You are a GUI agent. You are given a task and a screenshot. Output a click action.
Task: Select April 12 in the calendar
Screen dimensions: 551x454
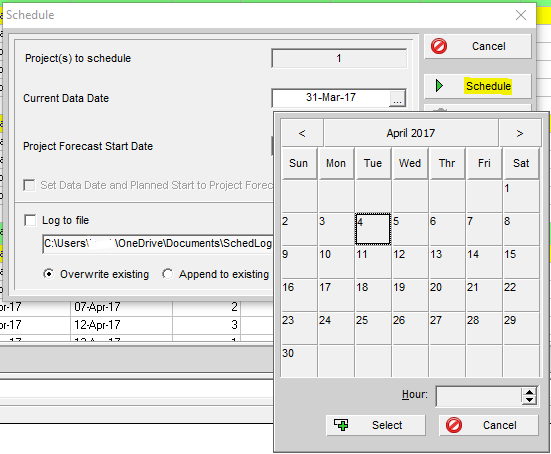click(410, 262)
